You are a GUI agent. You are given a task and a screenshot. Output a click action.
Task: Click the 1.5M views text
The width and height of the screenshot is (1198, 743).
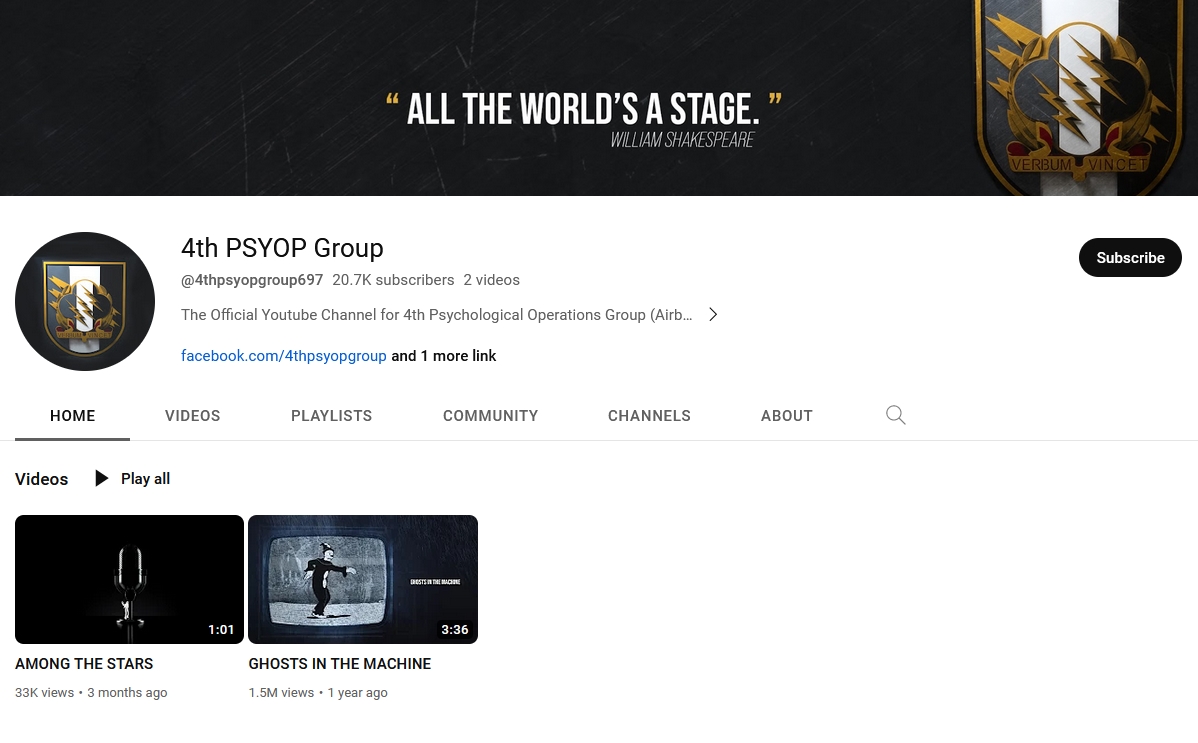[281, 693]
